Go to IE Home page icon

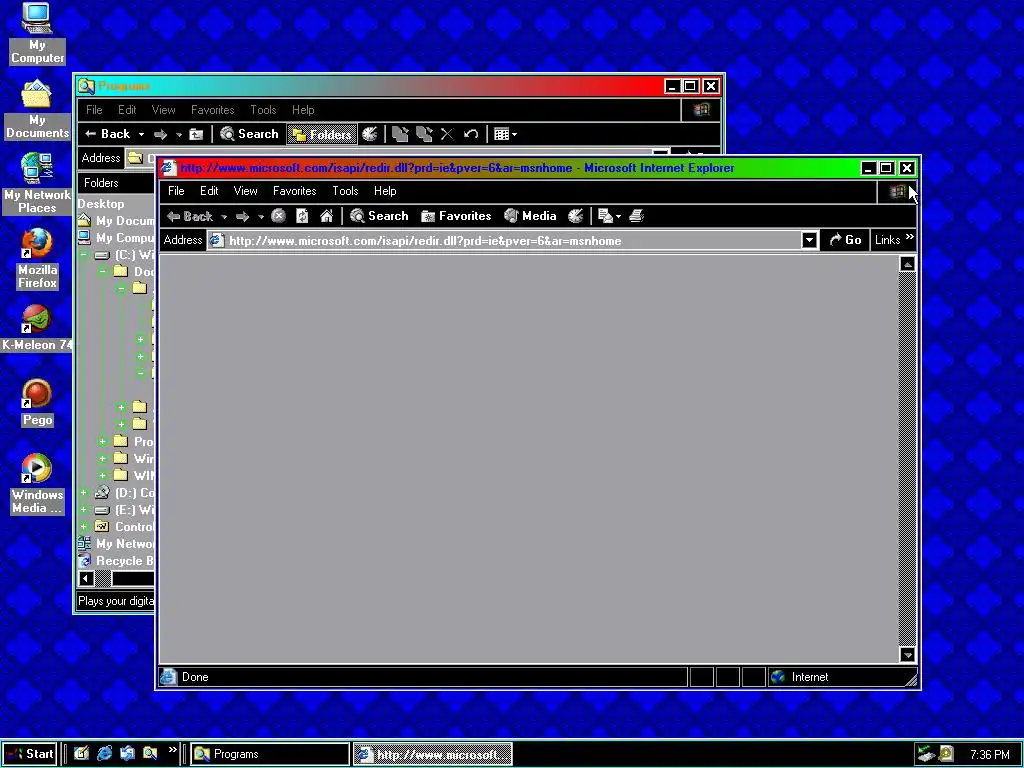click(327, 216)
